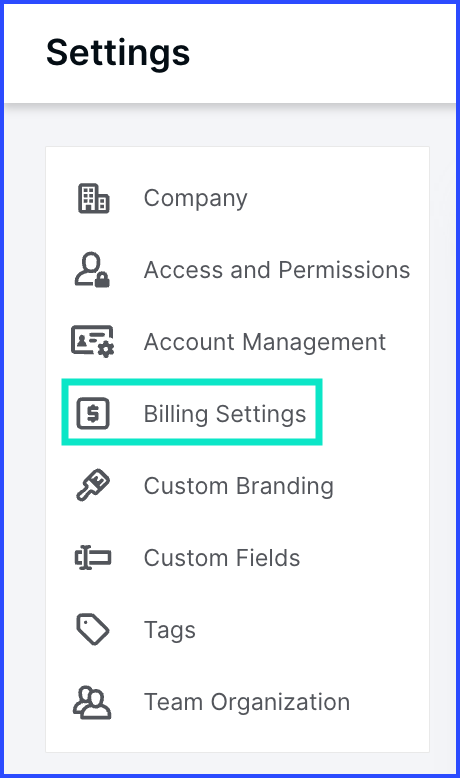The width and height of the screenshot is (460, 778).
Task: Click empty space below Team Organization in the card
Action: (237, 738)
